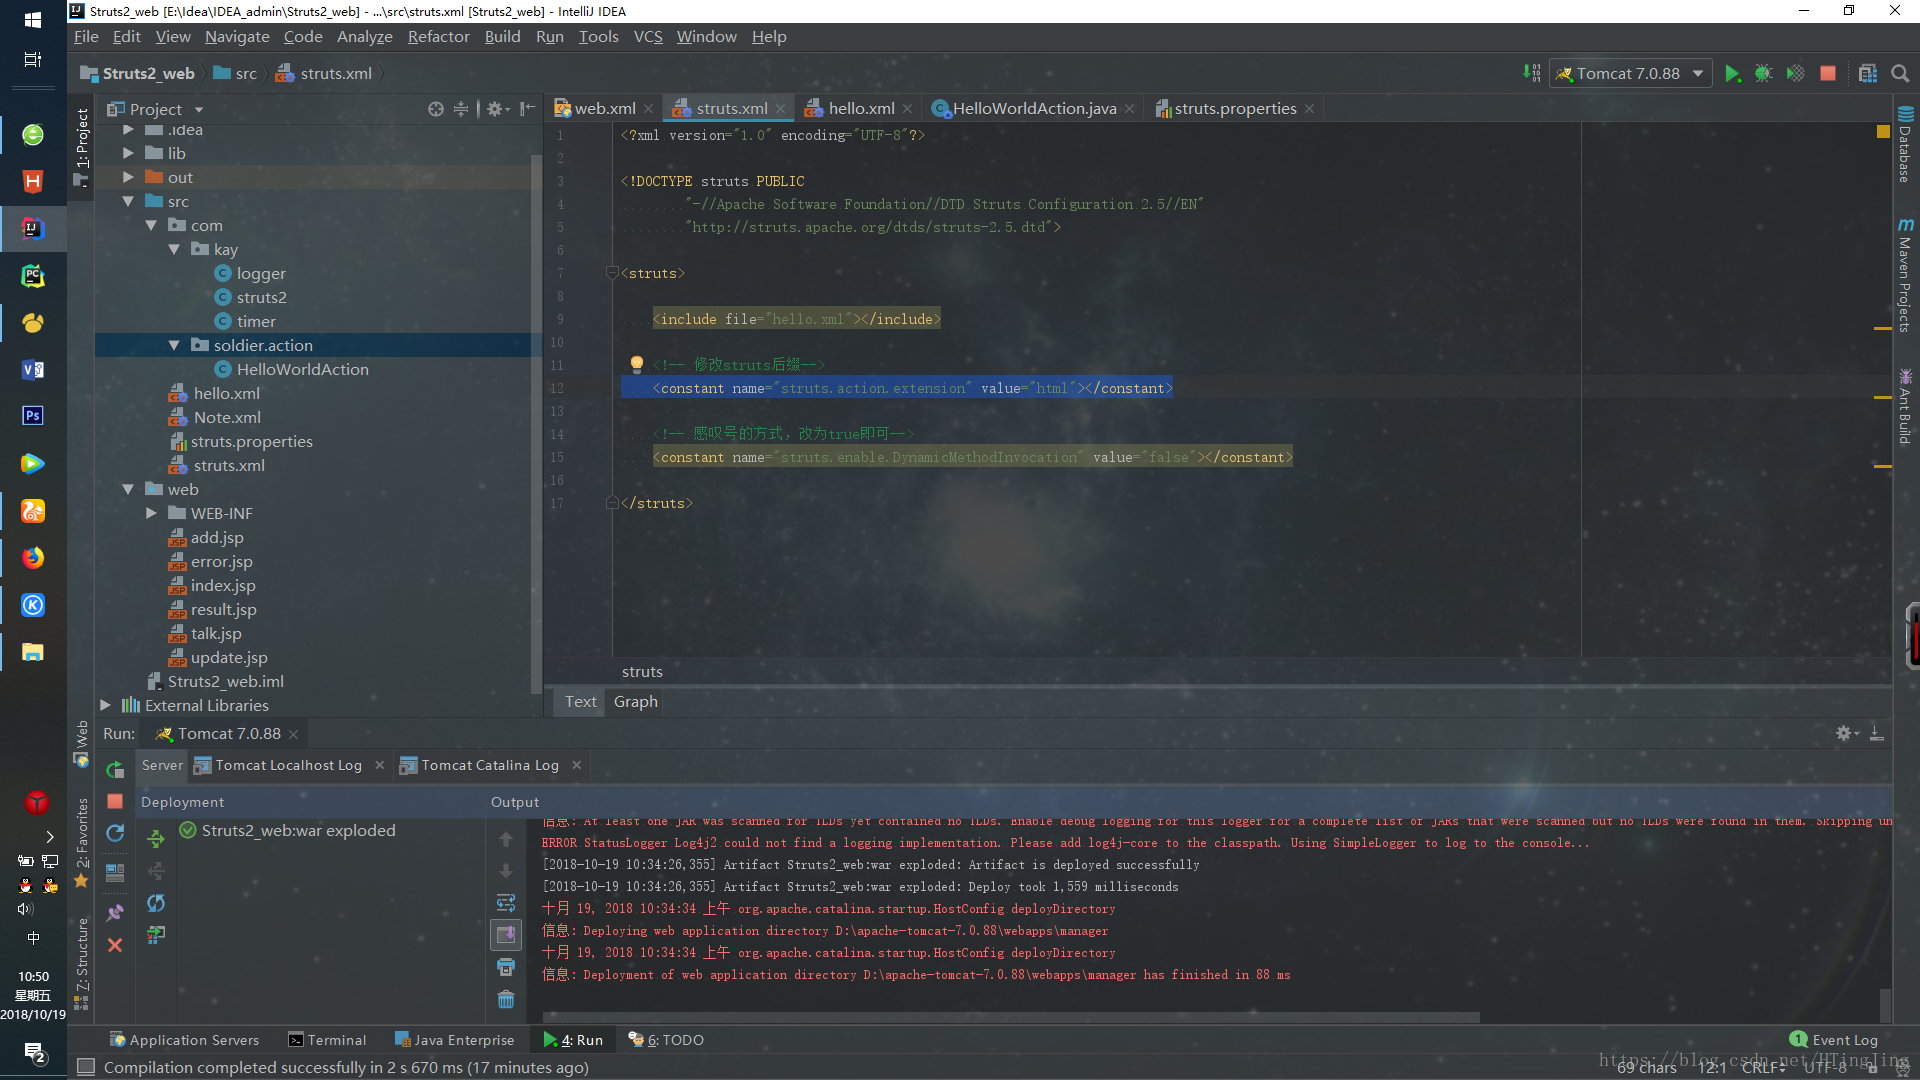
Task: Rerun Tomcat server icon in Run panel
Action: pos(115,770)
